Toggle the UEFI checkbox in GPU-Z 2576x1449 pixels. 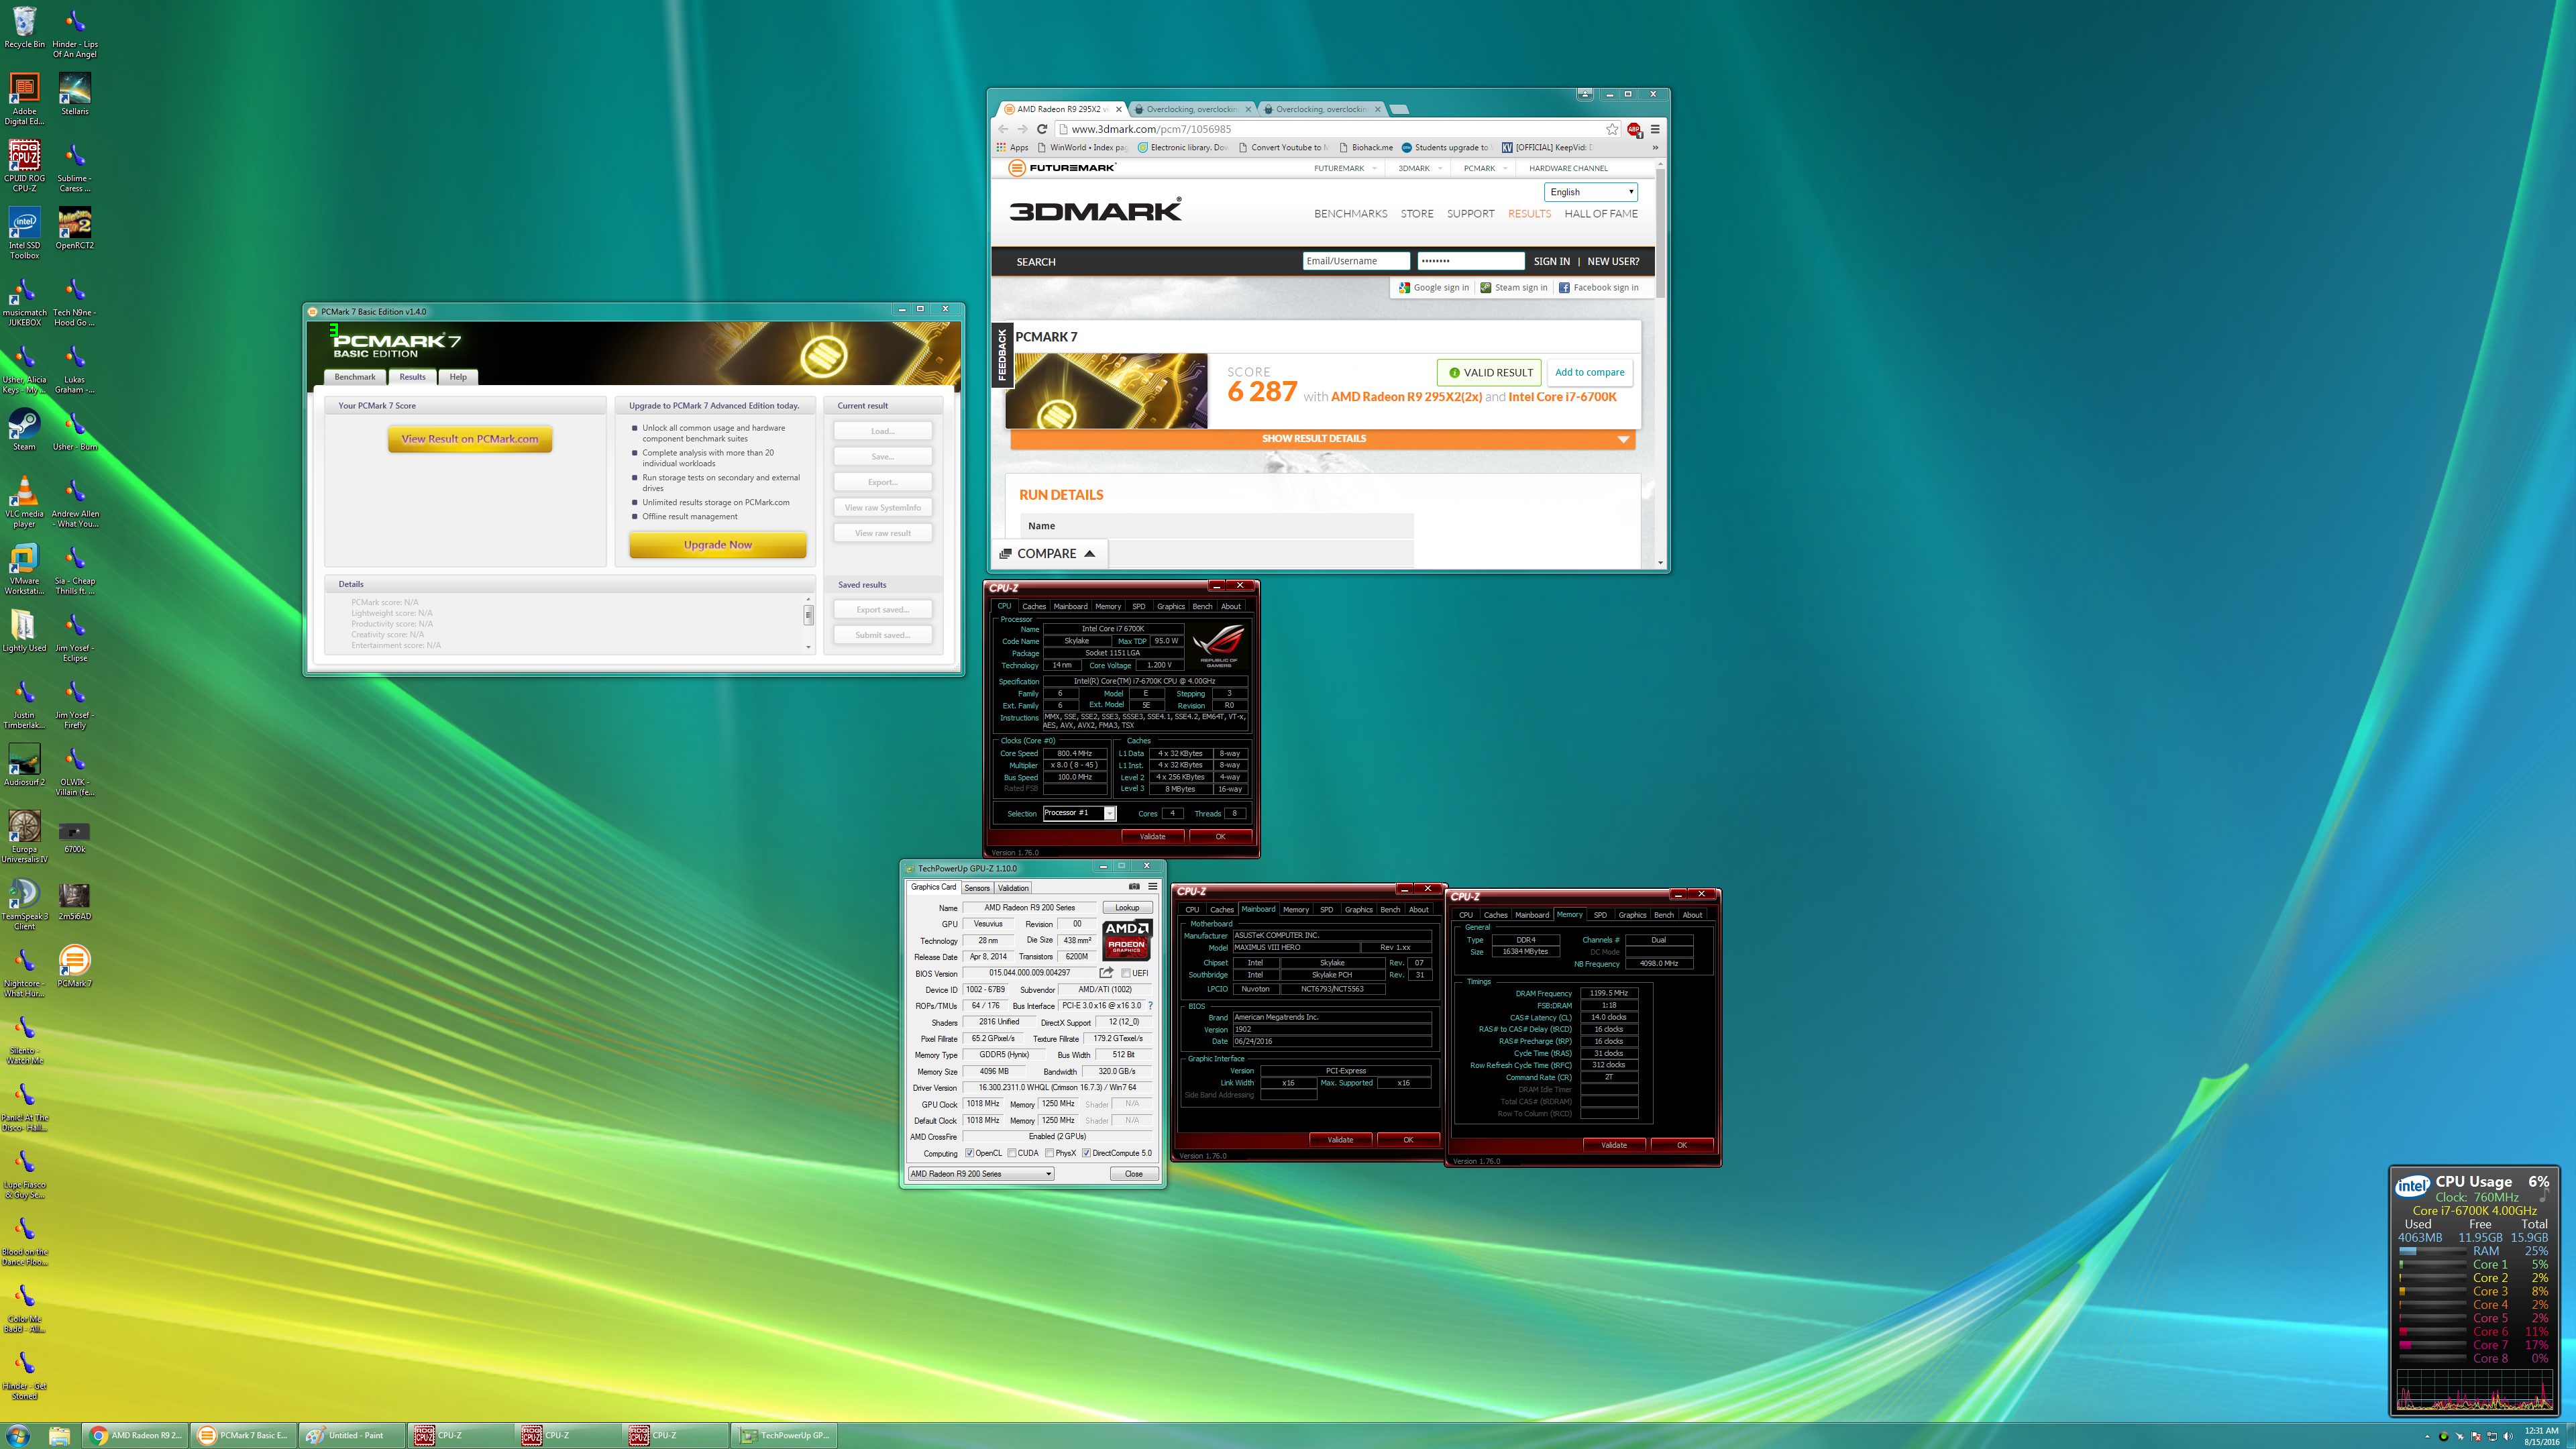pos(1126,972)
